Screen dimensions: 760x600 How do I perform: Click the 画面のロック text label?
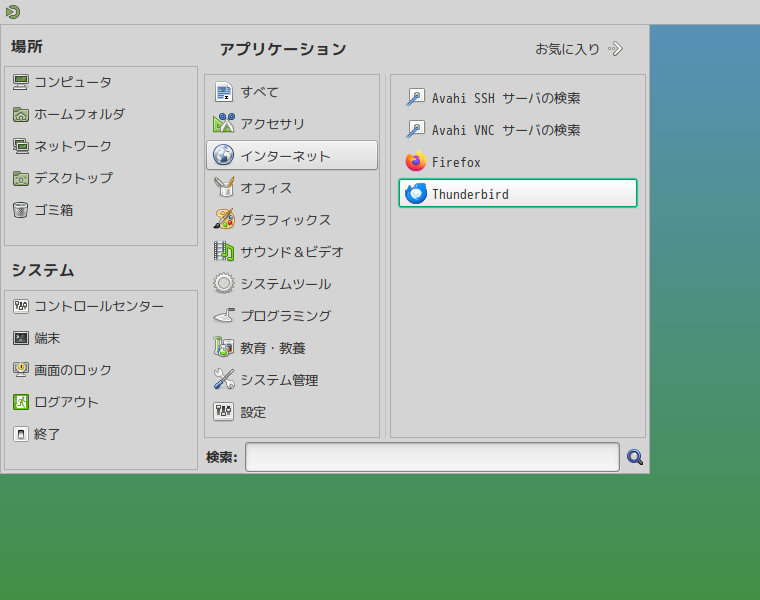pos(73,370)
